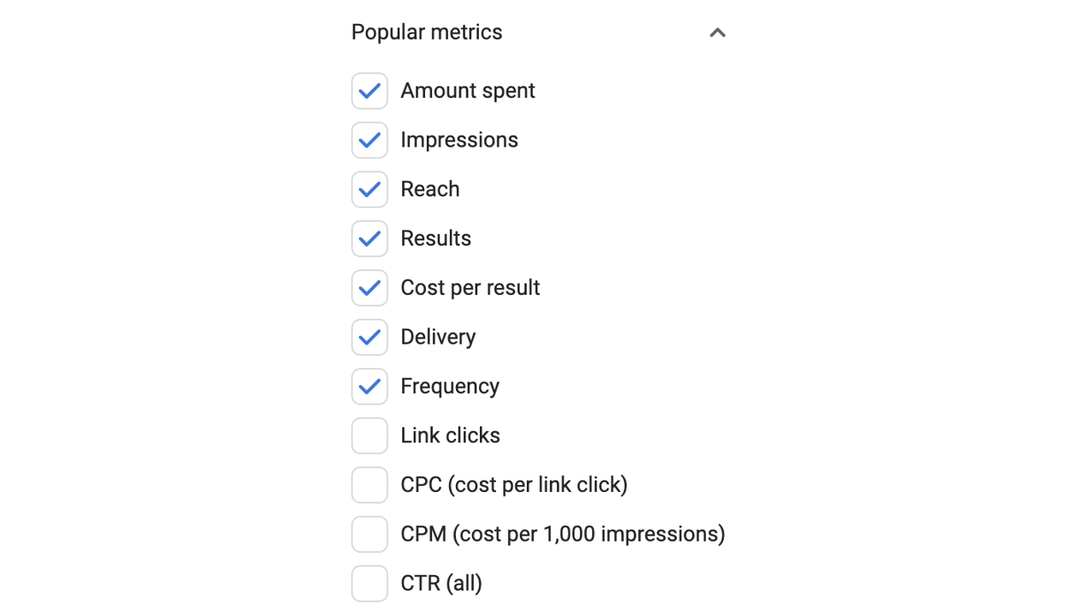Deselect the Impressions checkbox
Viewport: 1080px width, 613px height.
point(369,140)
